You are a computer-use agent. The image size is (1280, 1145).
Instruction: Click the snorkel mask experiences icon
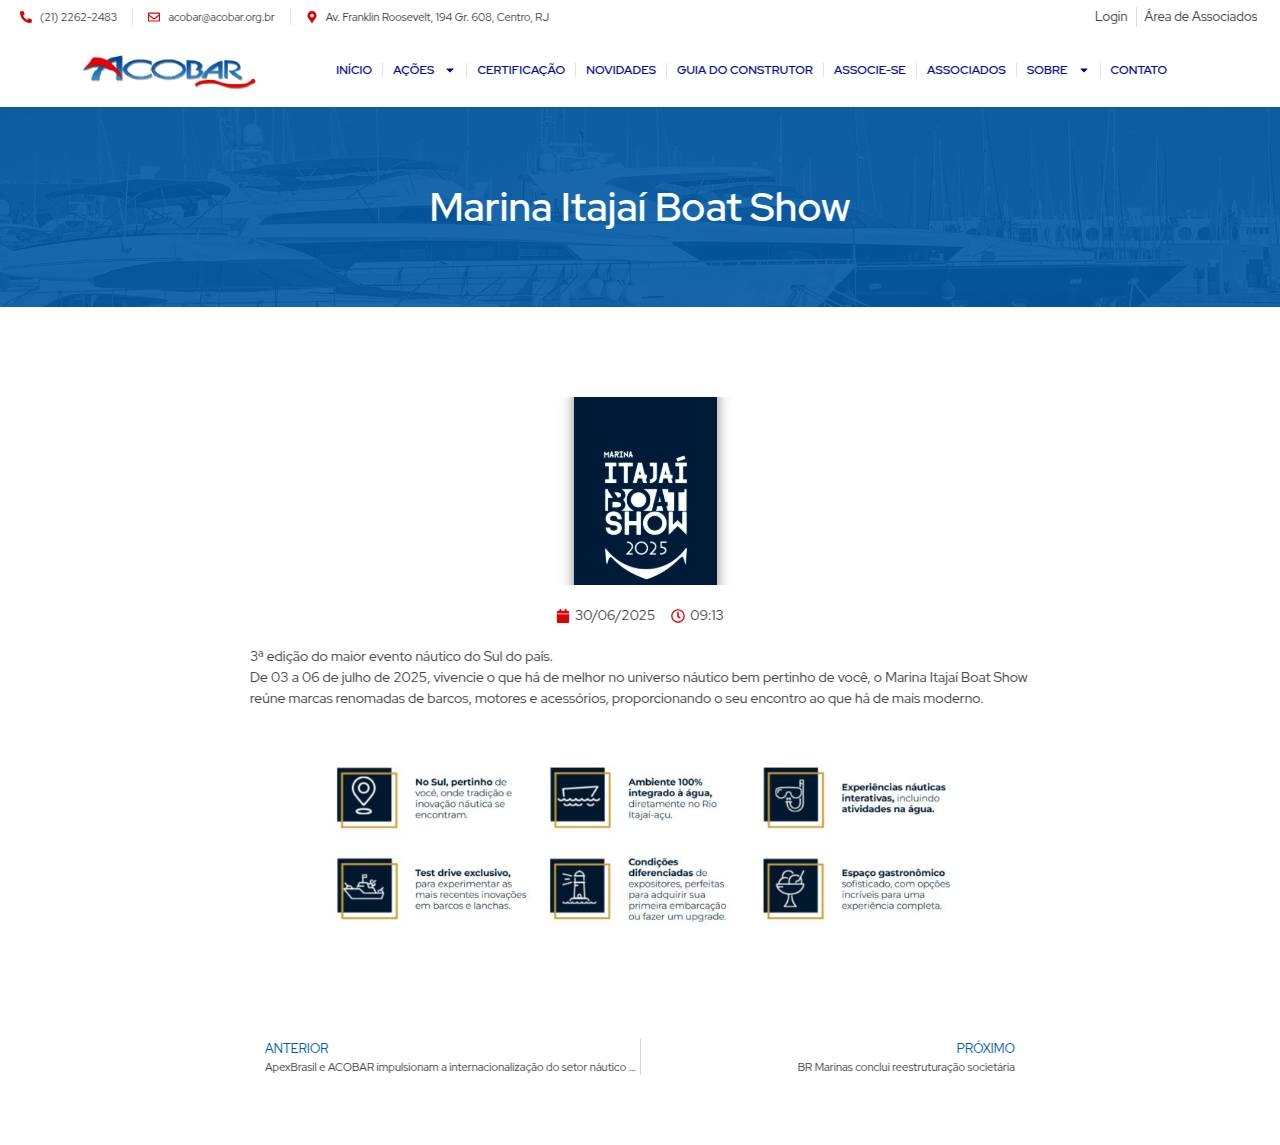[x=792, y=797]
